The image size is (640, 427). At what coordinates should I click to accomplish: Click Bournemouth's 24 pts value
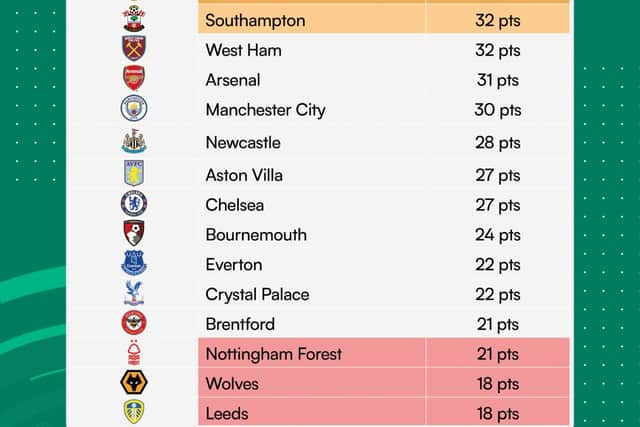tap(498, 235)
